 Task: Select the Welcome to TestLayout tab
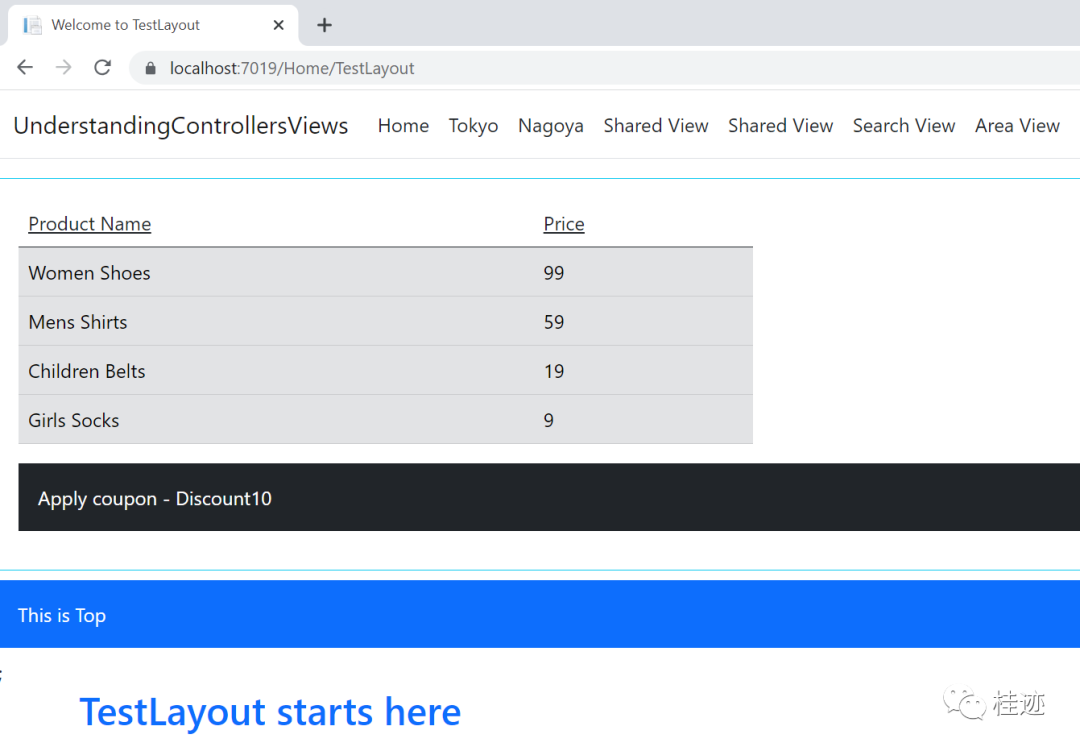pos(154,25)
